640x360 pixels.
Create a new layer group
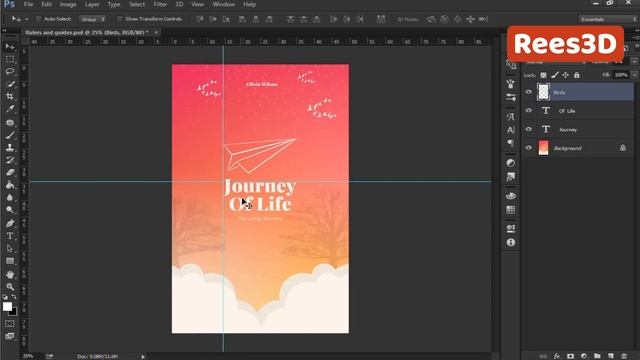point(597,356)
